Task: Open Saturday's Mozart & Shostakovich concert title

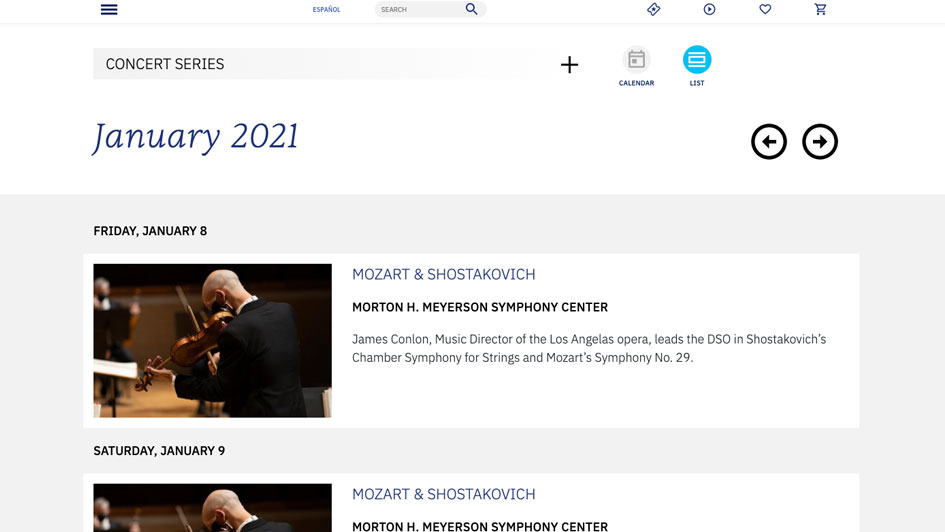Action: click(444, 495)
